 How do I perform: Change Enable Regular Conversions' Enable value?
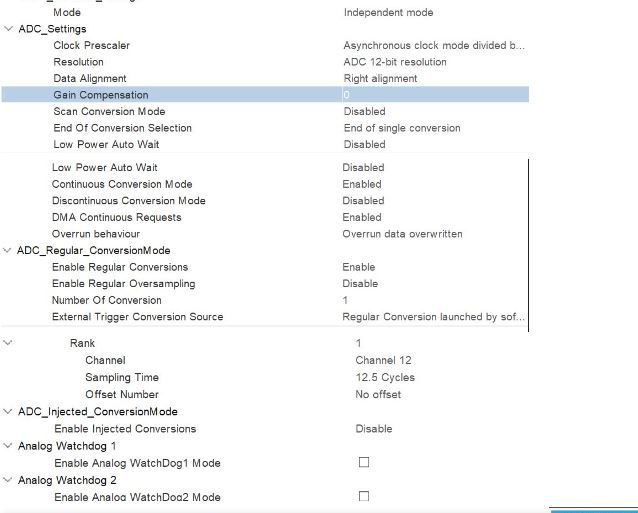[359, 267]
